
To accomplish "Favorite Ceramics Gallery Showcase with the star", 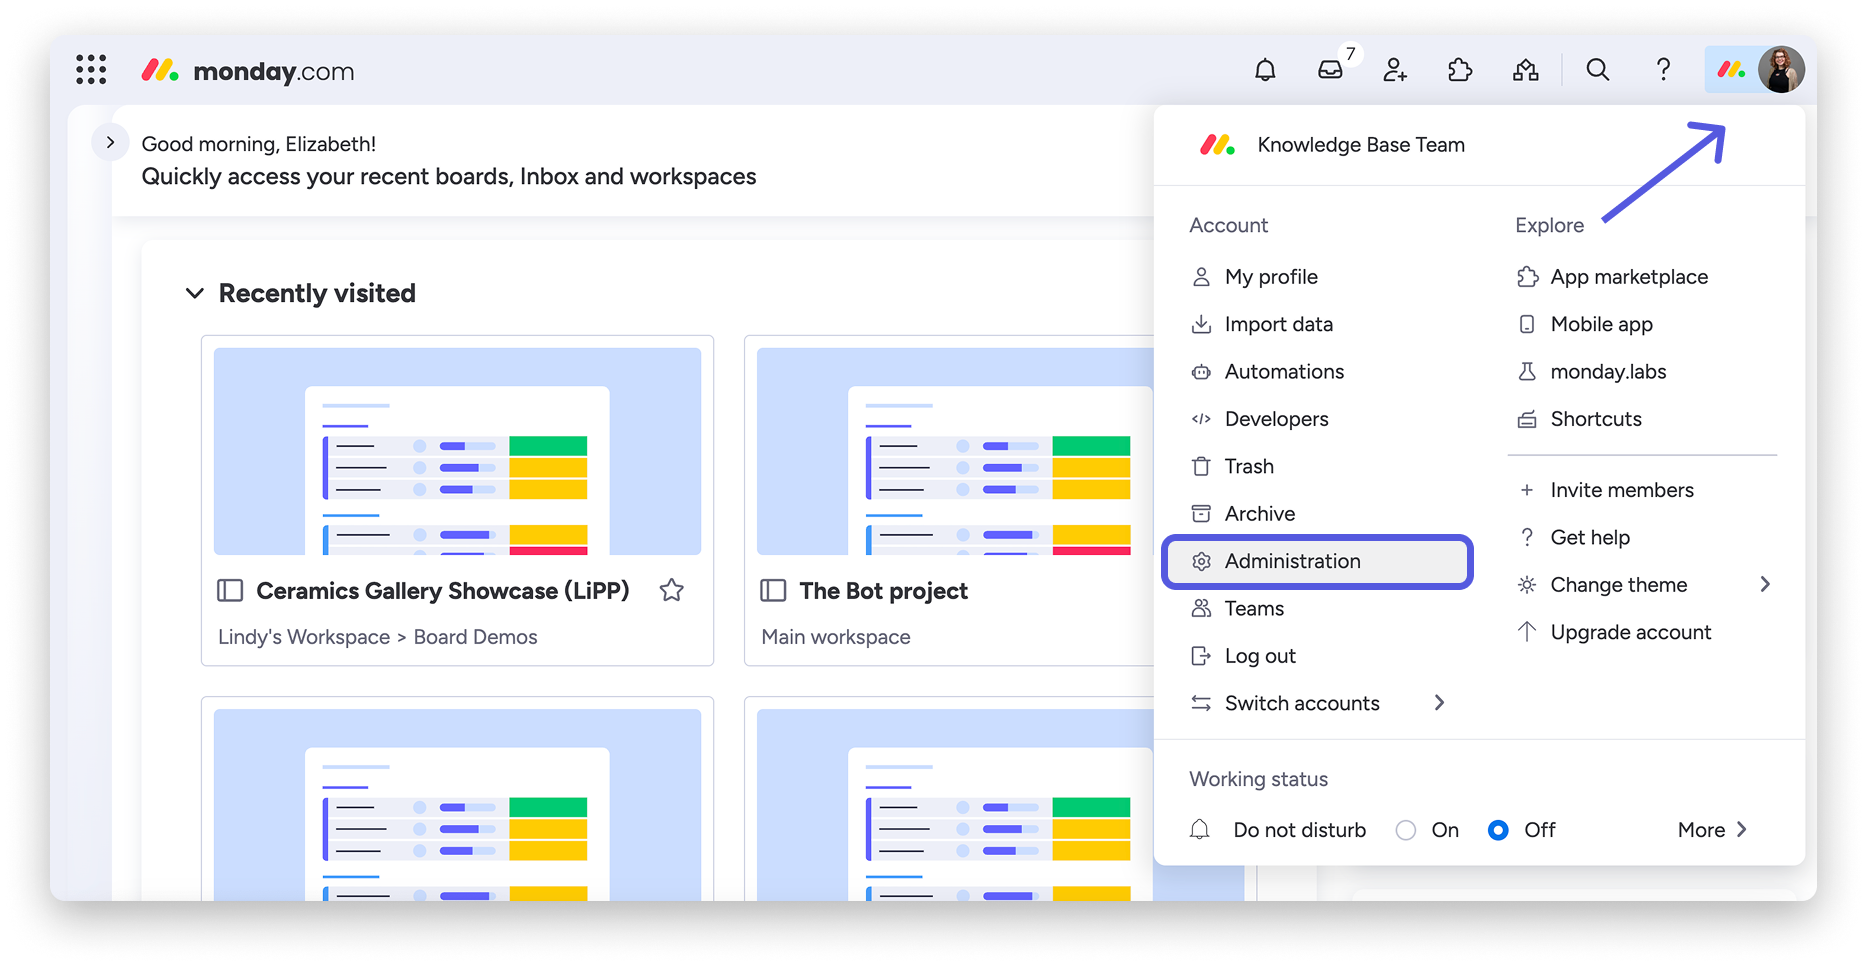I will (672, 591).
